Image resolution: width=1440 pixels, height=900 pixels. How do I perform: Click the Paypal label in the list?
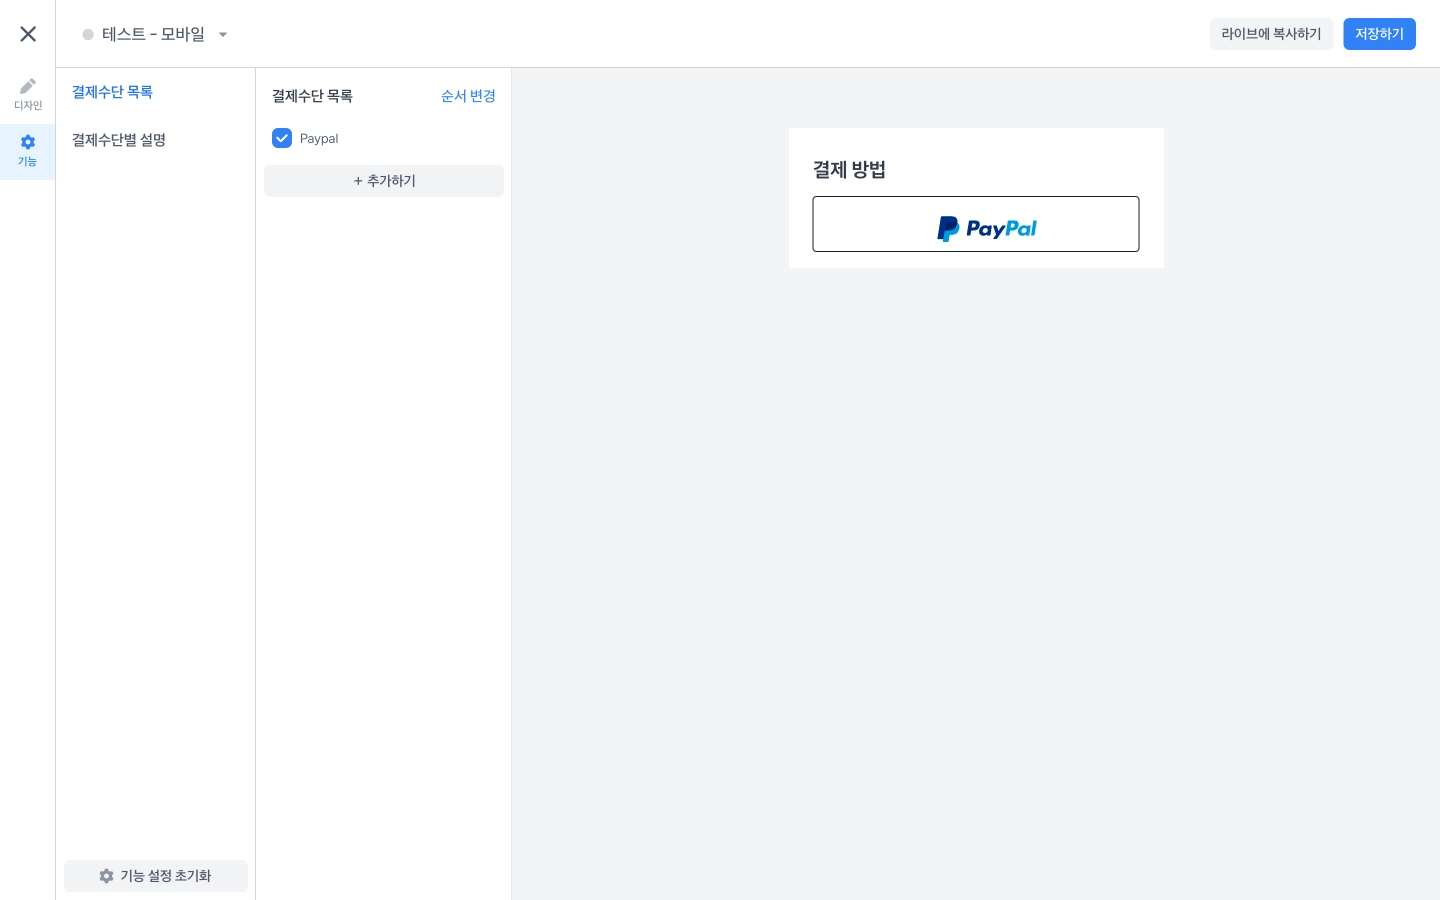[319, 138]
